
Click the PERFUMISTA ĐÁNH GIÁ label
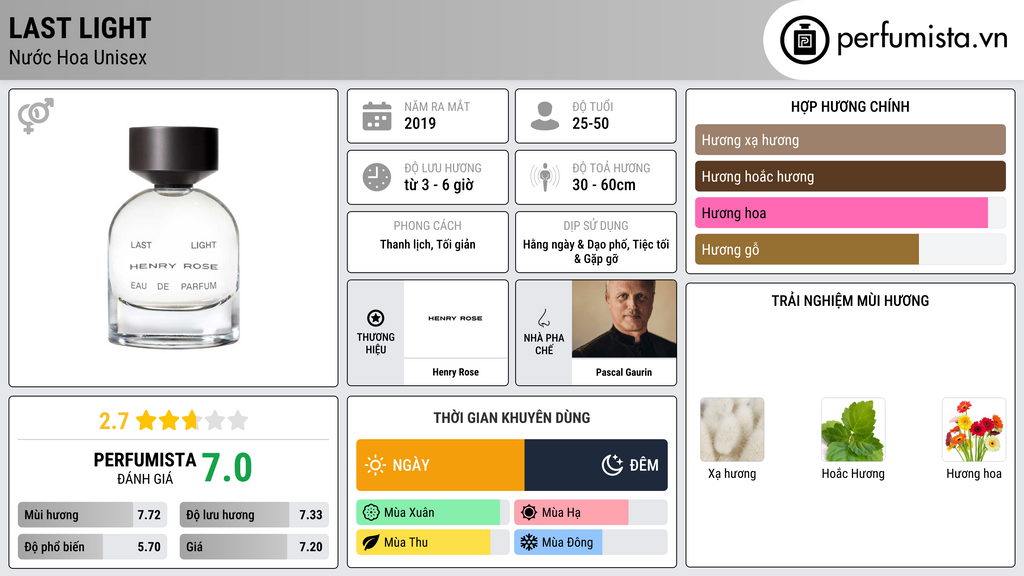pos(145,468)
